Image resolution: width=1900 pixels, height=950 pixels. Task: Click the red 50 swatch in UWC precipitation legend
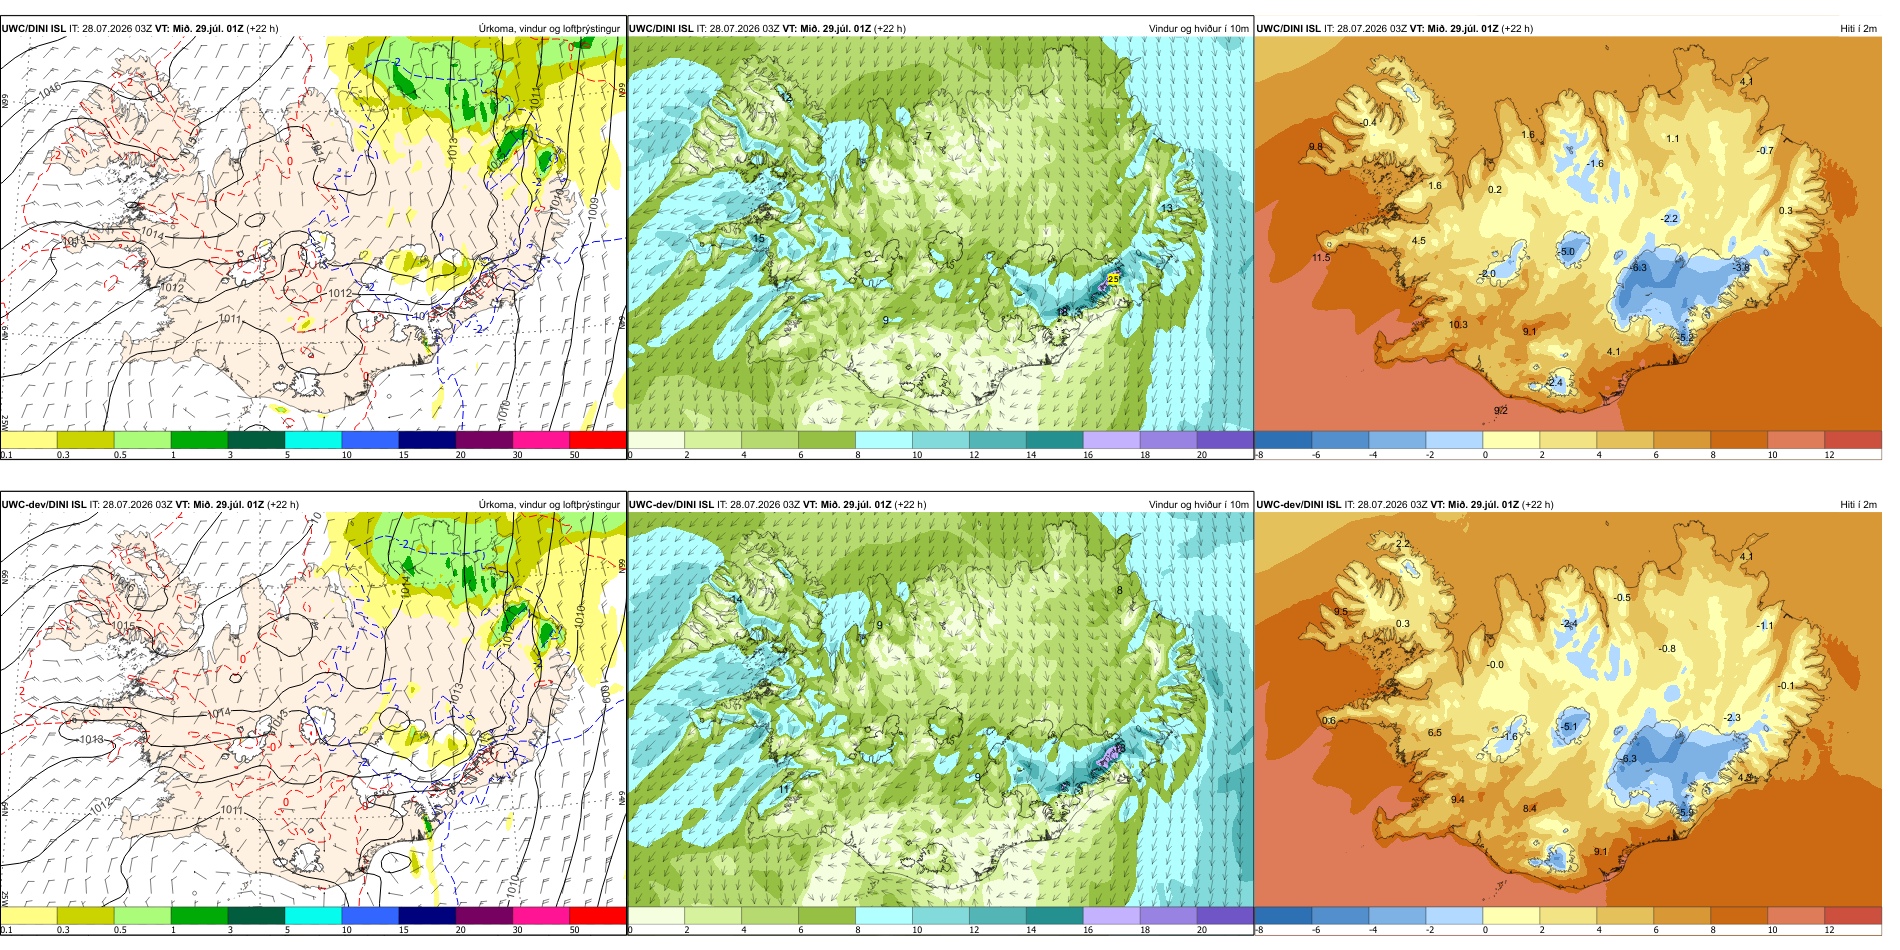coord(598,439)
